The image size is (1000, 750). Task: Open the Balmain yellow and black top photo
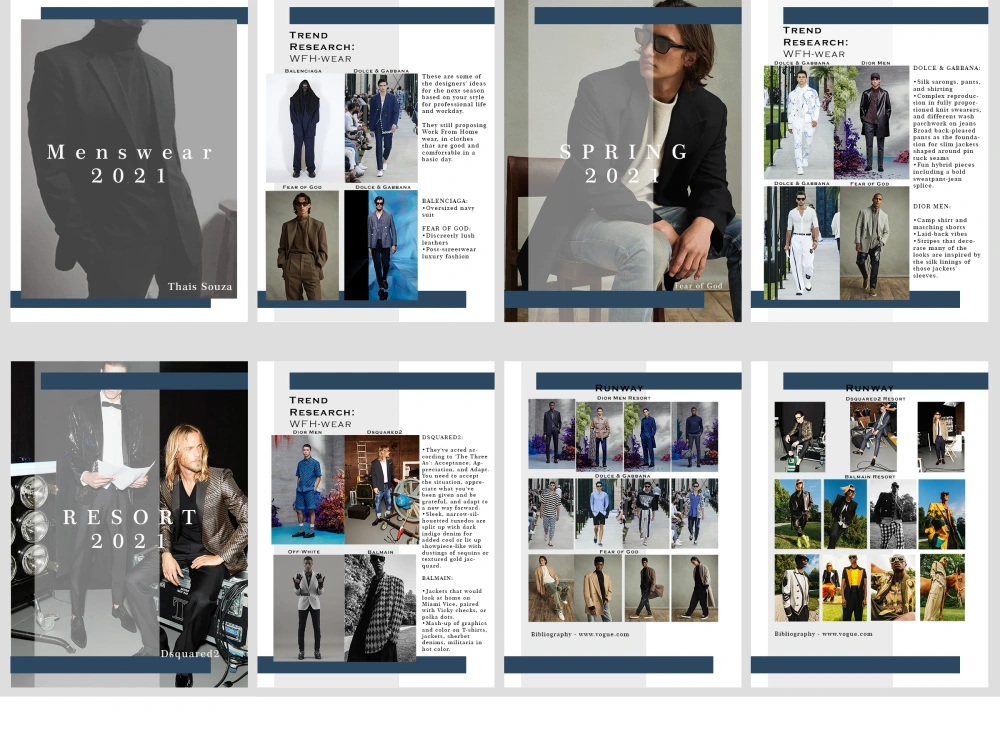tap(845, 587)
